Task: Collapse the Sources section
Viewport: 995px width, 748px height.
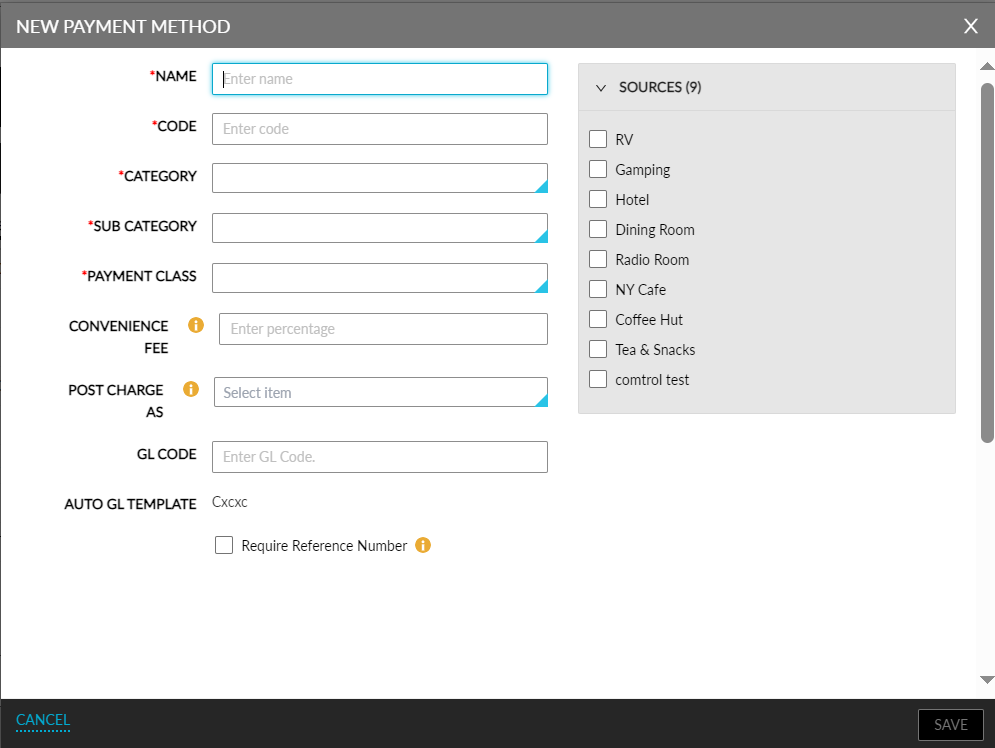Action: click(x=600, y=87)
